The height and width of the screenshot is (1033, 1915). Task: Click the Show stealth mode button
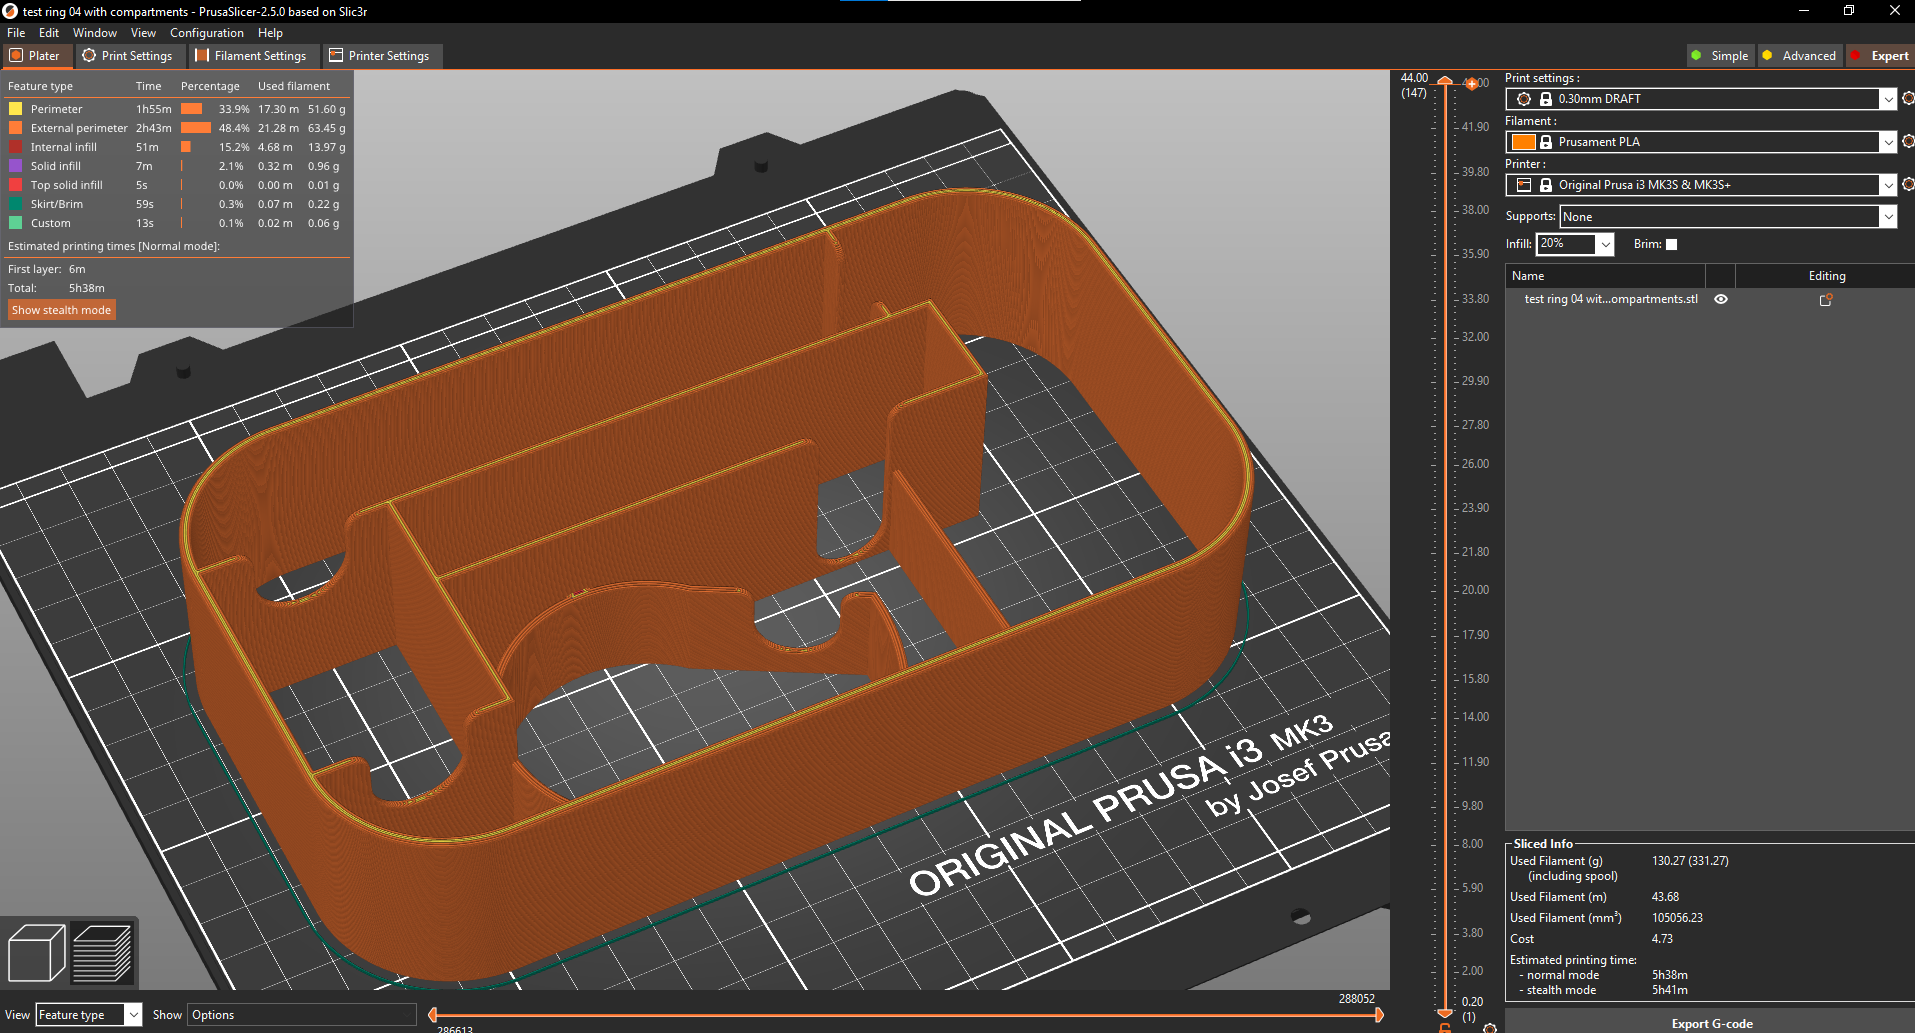point(61,310)
